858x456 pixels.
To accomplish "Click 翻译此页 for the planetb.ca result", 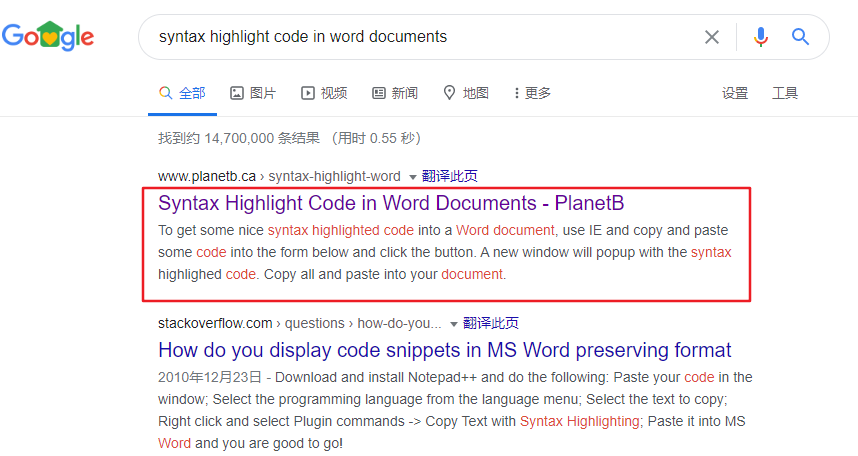I will pyautogui.click(x=449, y=176).
